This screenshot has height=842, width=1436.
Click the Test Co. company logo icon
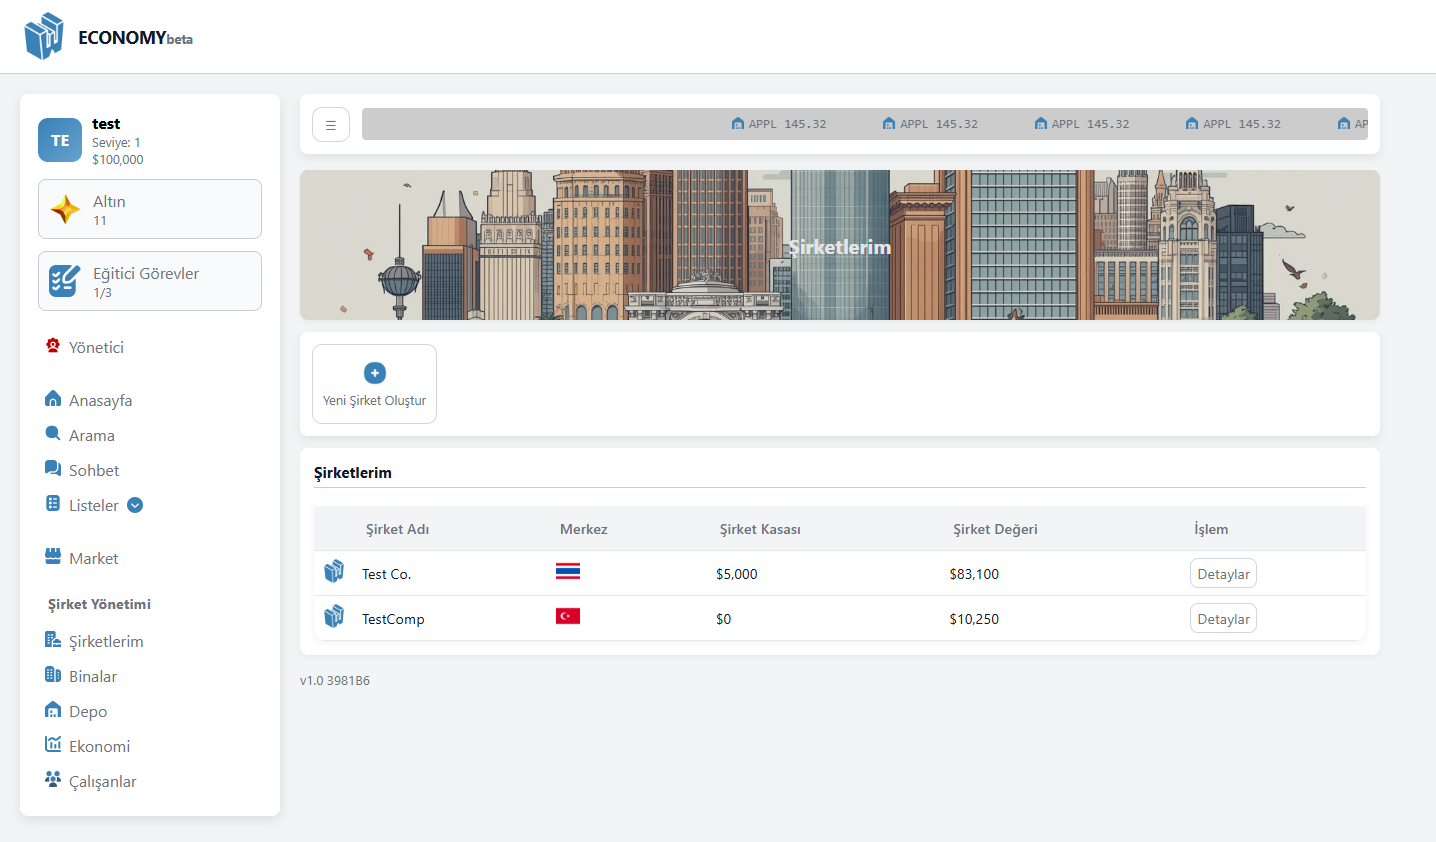[334, 571]
